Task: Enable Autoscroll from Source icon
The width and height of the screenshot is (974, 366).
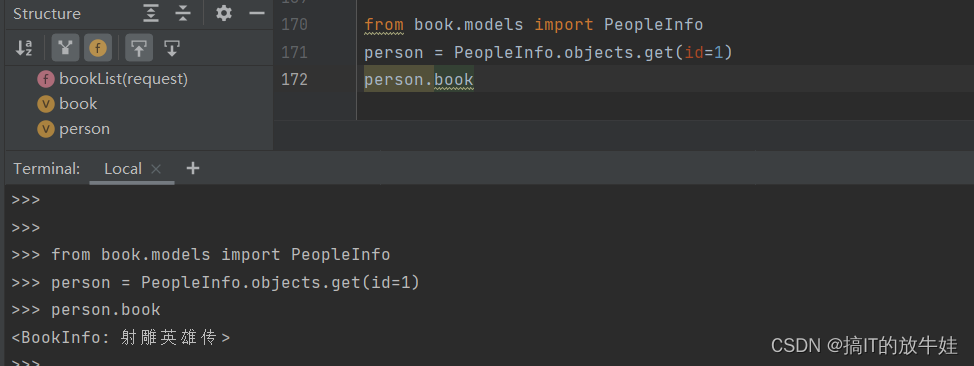Action: [172, 48]
